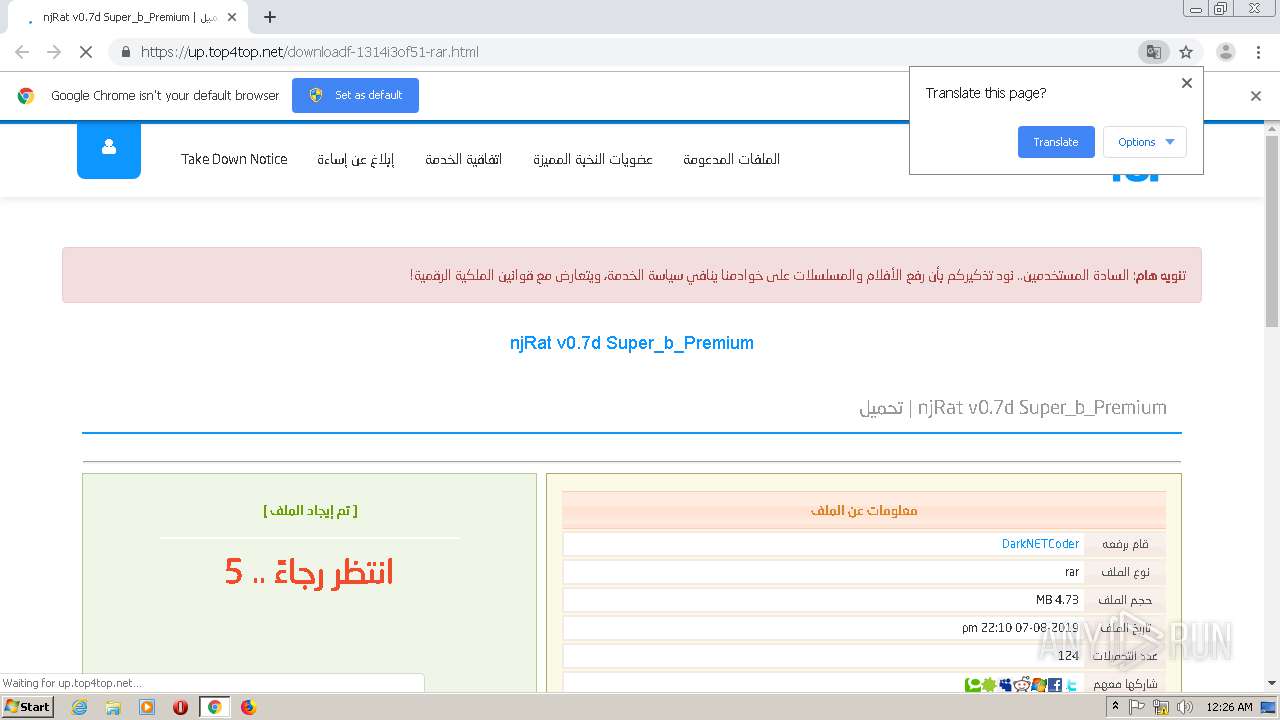Expand translate Options dropdown
Image resolution: width=1280 pixels, height=720 pixels.
click(x=1145, y=142)
